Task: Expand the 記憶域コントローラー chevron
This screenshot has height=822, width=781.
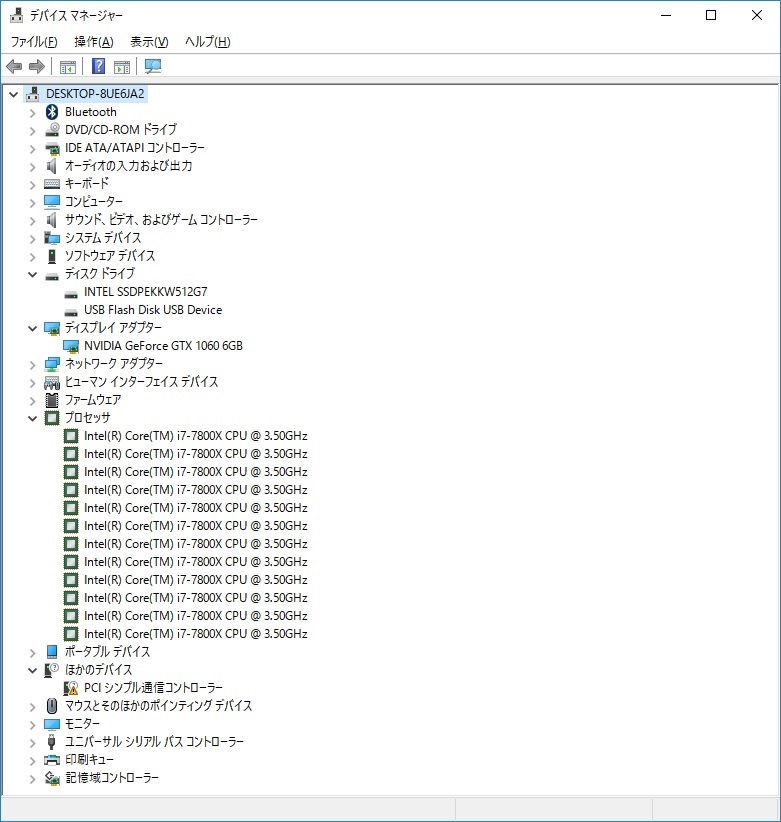Action: point(32,778)
